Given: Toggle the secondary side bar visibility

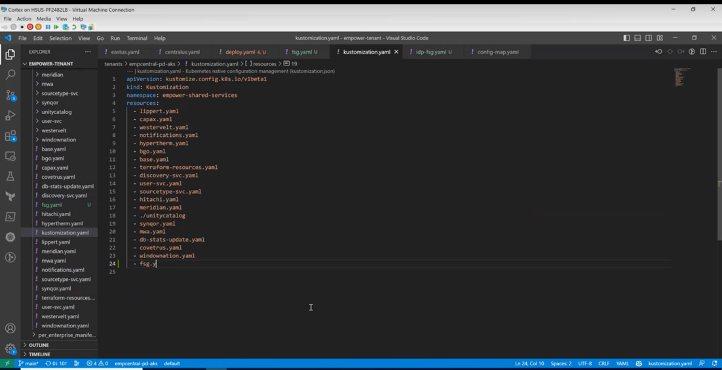Looking at the screenshot, I should pyautogui.click(x=649, y=38).
